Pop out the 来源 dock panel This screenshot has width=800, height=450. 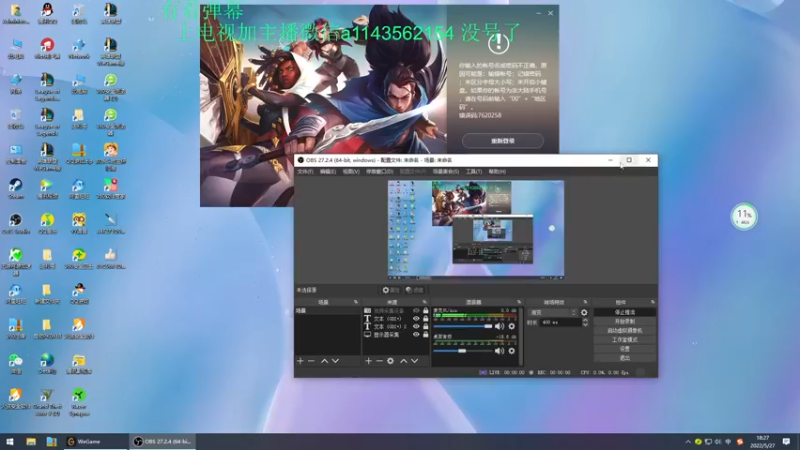tap(424, 302)
